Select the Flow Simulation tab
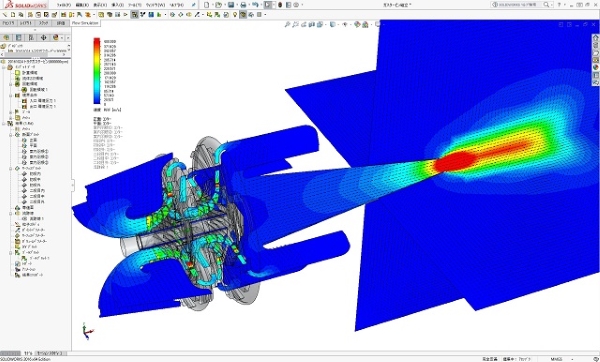Screen dimensions: 600x362 coord(85,23)
